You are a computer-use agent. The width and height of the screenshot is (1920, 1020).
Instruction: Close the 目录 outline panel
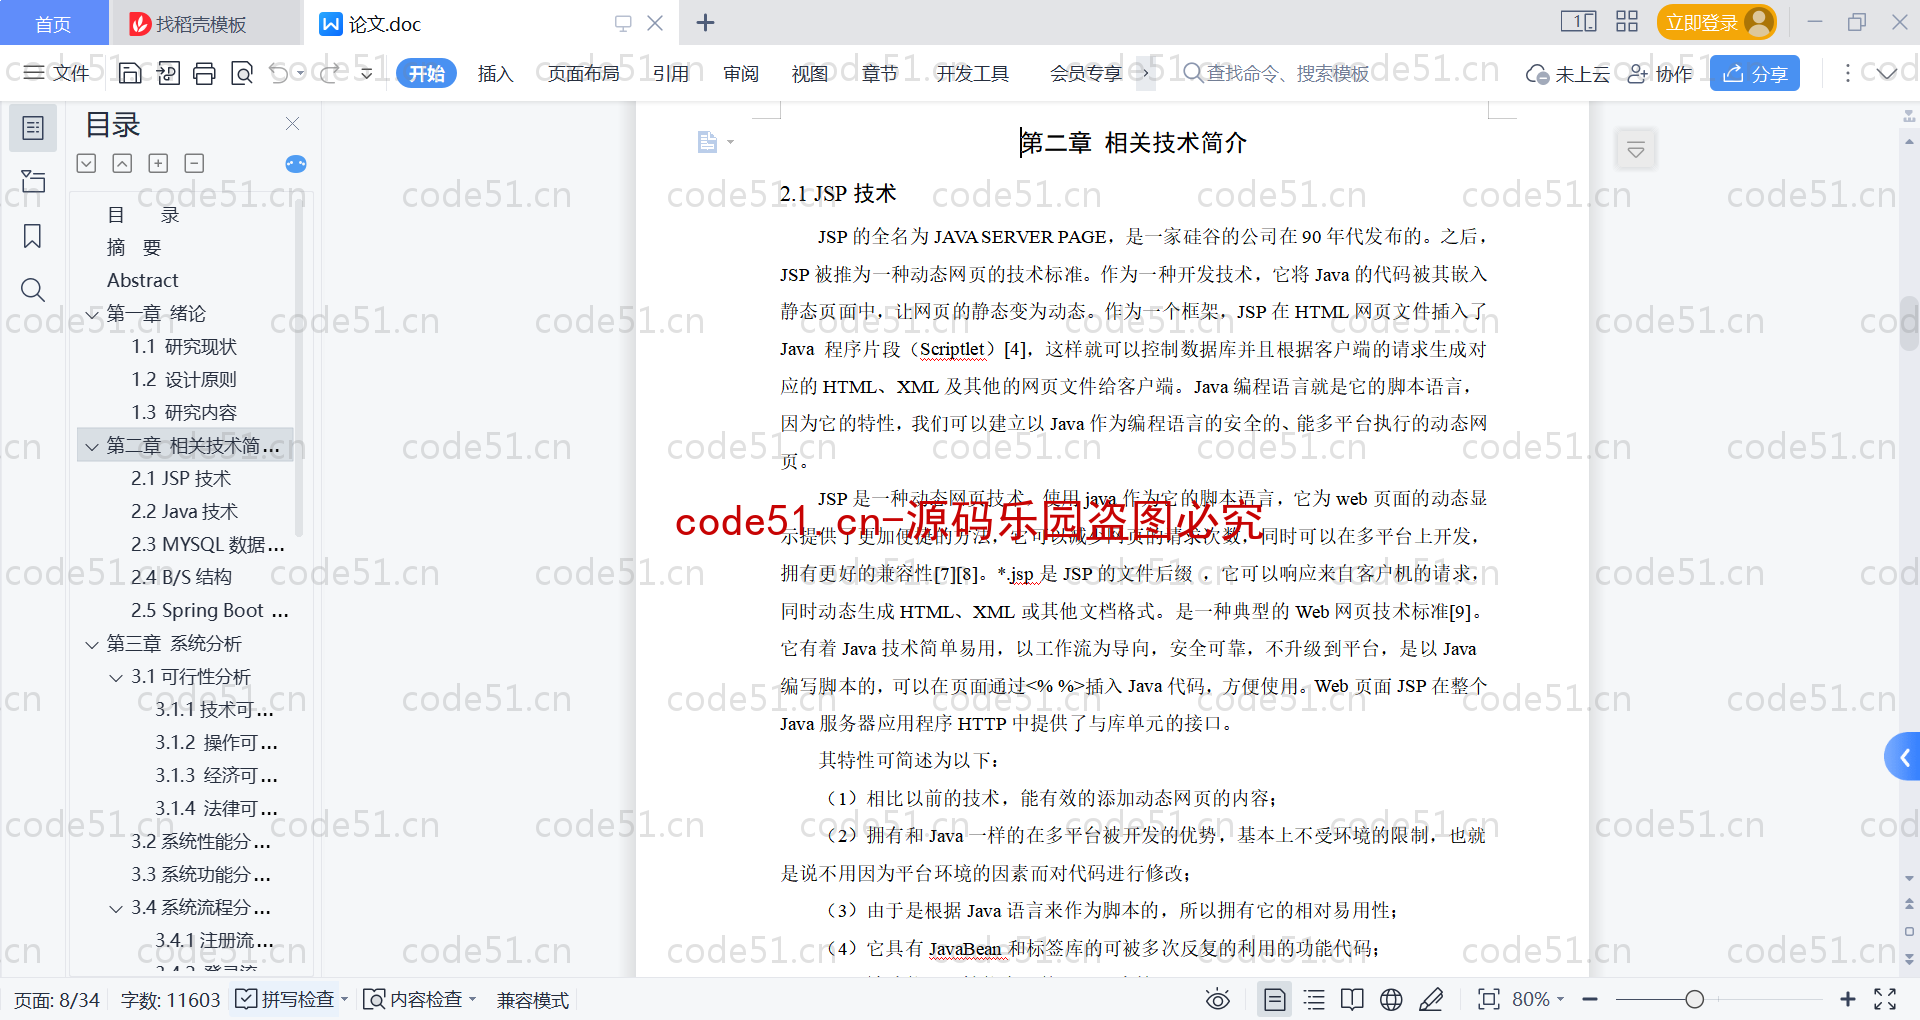tap(293, 123)
